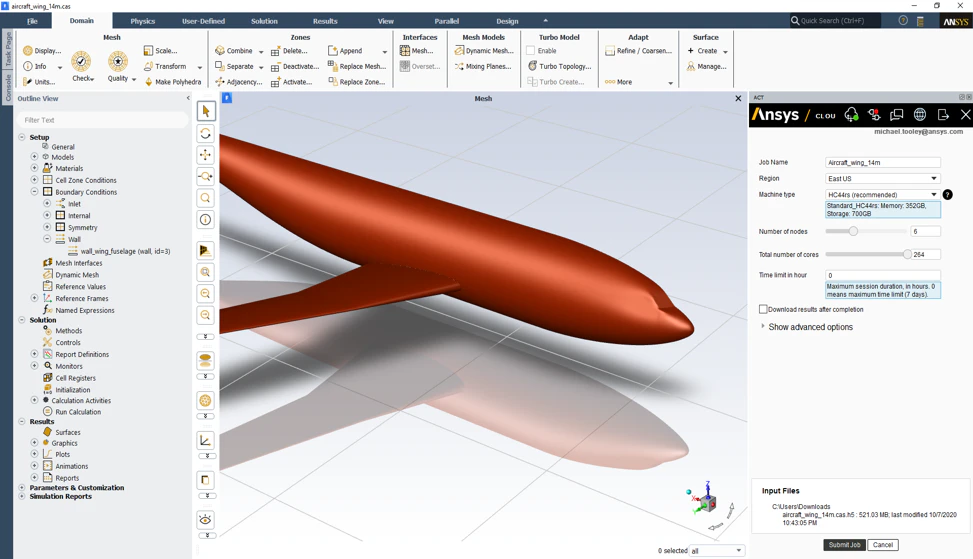Image resolution: width=973 pixels, height=559 pixels.
Task: Open the selection filter 'all' dropdown
Action: point(717,551)
